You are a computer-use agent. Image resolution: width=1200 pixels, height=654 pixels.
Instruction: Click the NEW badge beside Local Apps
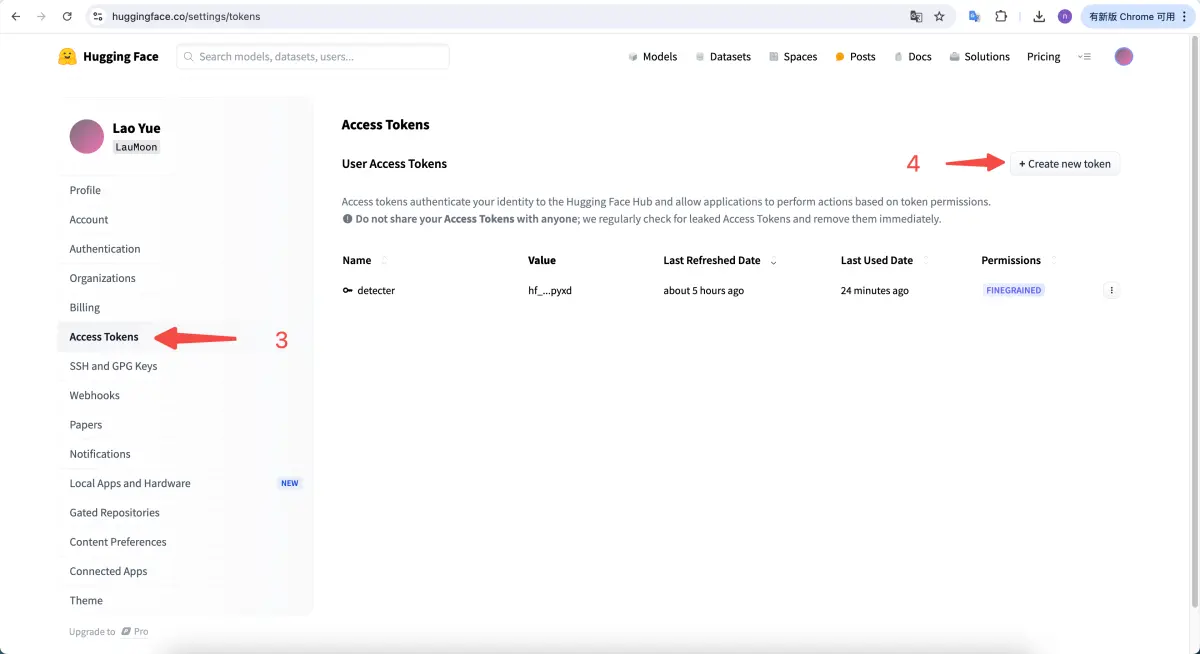290,483
